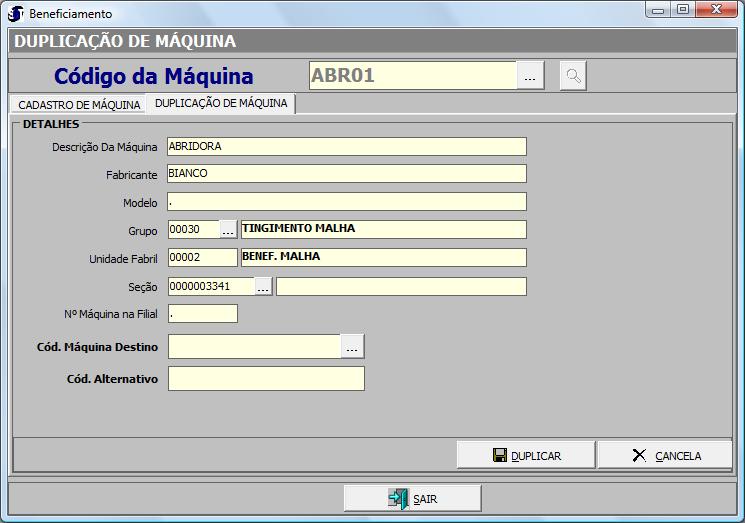Image resolution: width=745 pixels, height=523 pixels.
Task: Select the Duplicação de Máquina tab
Action: coord(221,104)
